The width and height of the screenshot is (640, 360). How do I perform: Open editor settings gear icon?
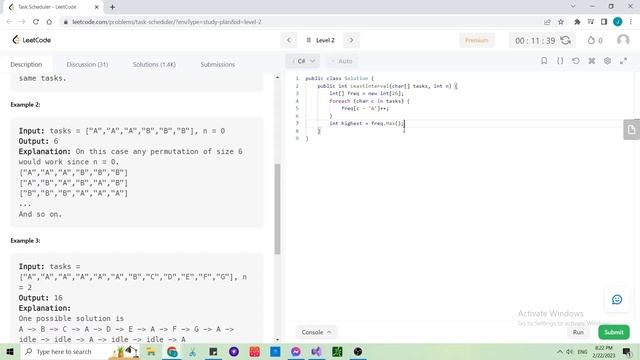pos(607,60)
